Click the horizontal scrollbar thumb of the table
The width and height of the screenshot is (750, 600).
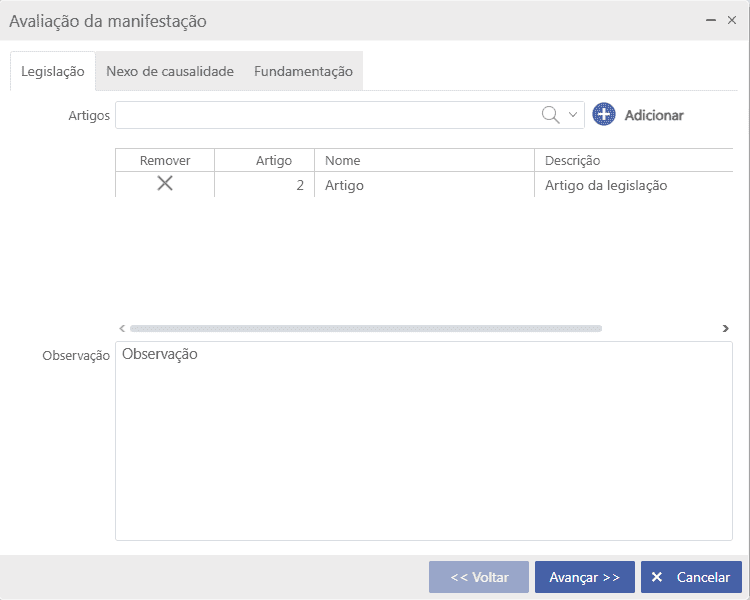pyautogui.click(x=365, y=328)
